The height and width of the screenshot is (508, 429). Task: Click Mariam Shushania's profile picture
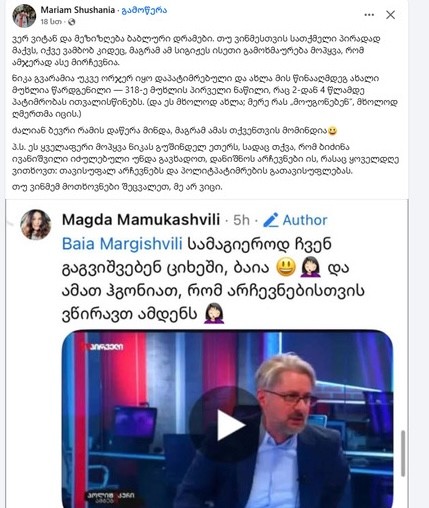pos(24,16)
